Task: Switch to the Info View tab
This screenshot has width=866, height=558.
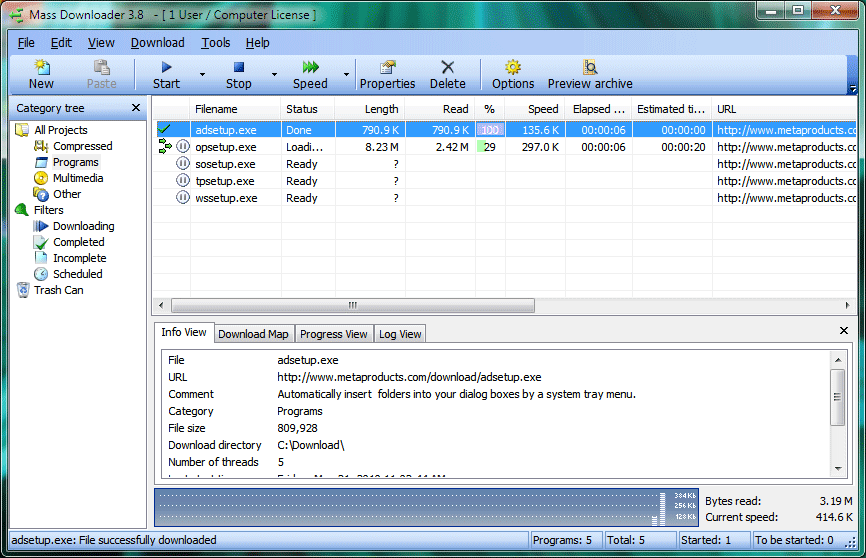Action: pyautogui.click(x=184, y=333)
